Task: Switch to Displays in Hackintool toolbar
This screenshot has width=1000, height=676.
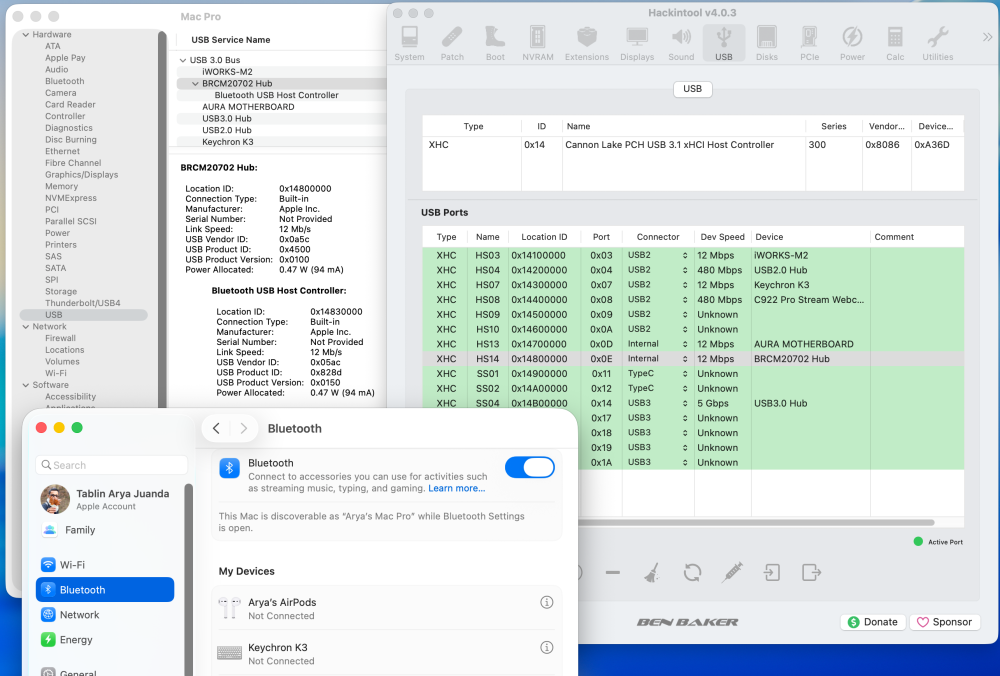Action: (x=637, y=43)
